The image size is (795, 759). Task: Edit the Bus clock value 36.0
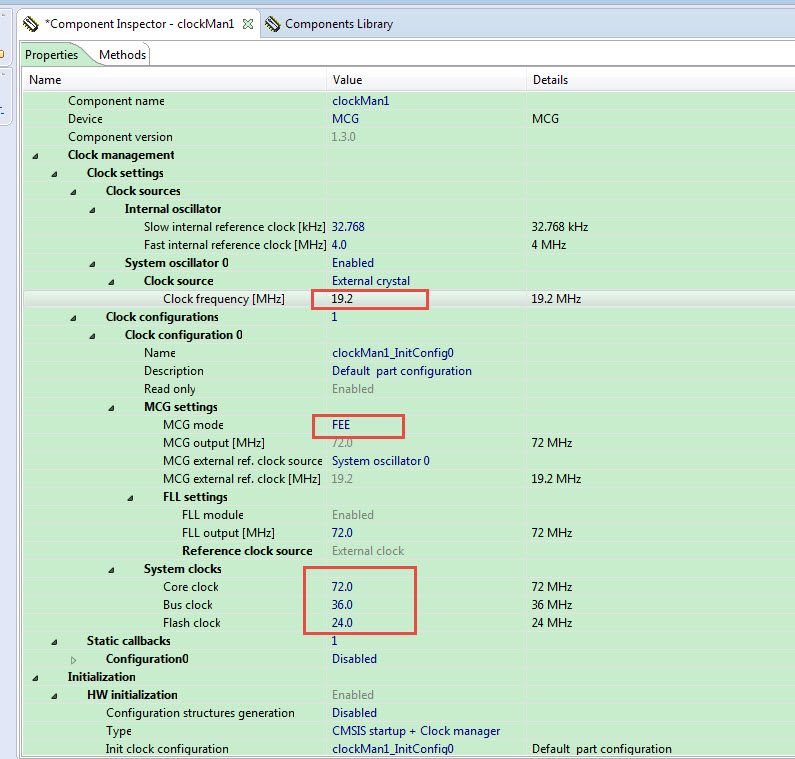(x=342, y=605)
